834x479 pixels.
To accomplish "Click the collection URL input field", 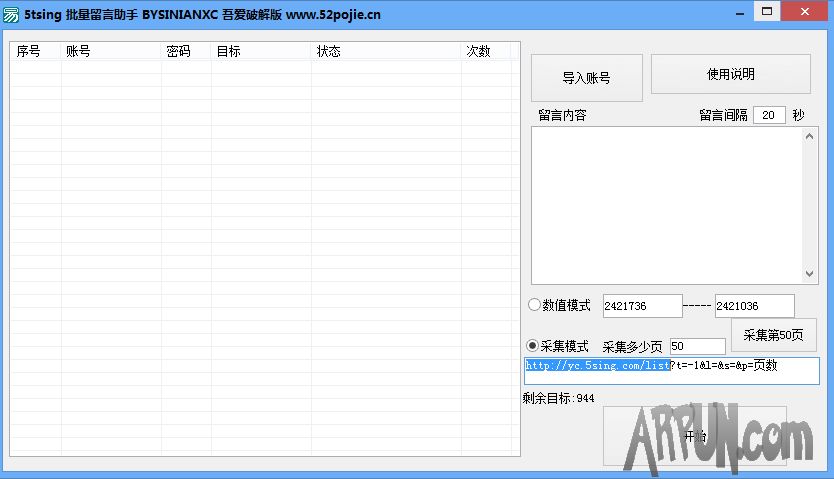I will click(x=672, y=371).
